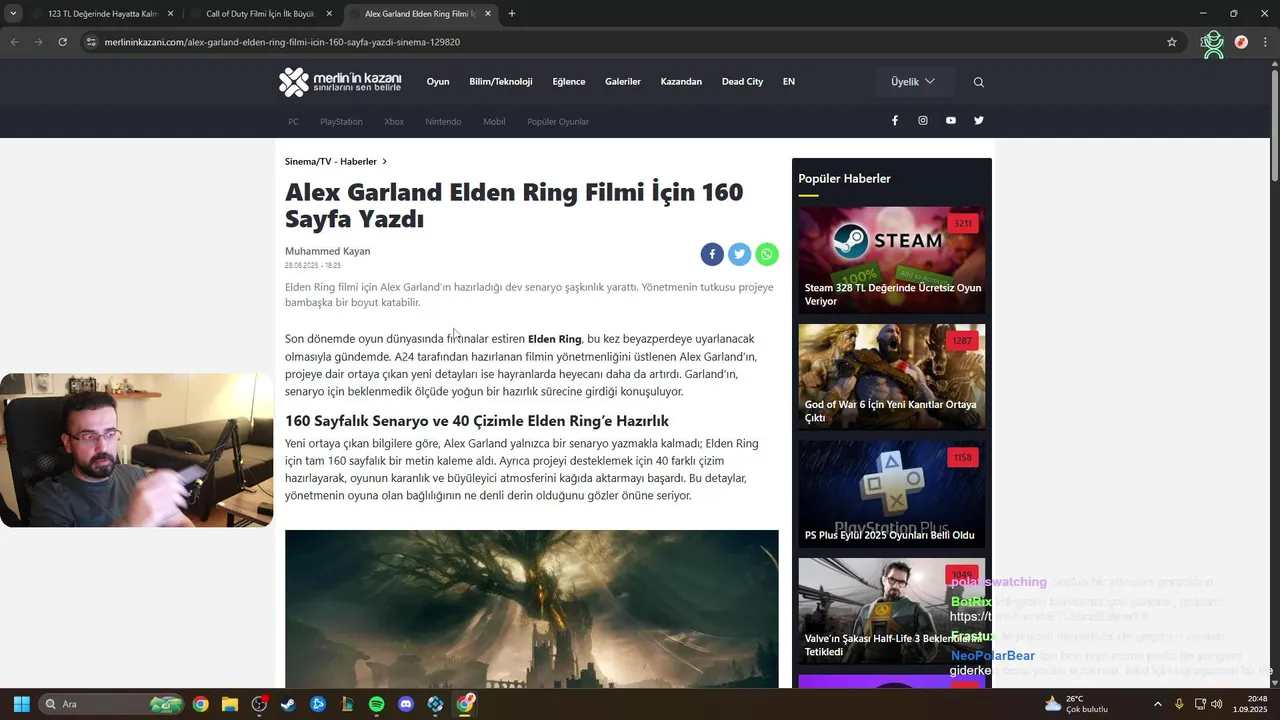1280x720 pixels.
Task: Open a new browser tab
Action: pyautogui.click(x=512, y=14)
